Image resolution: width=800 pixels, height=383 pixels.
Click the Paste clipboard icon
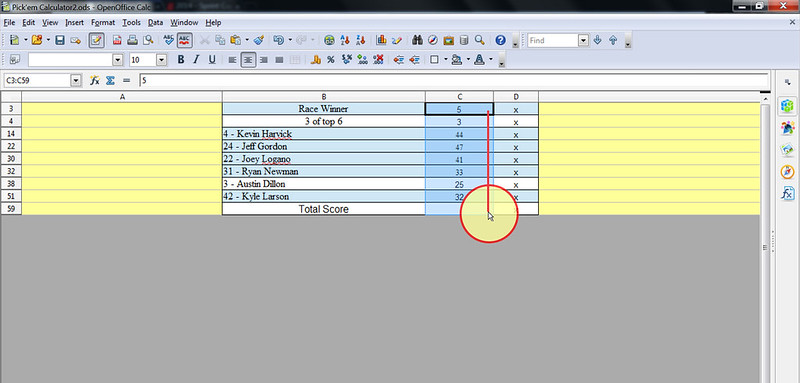[236, 40]
